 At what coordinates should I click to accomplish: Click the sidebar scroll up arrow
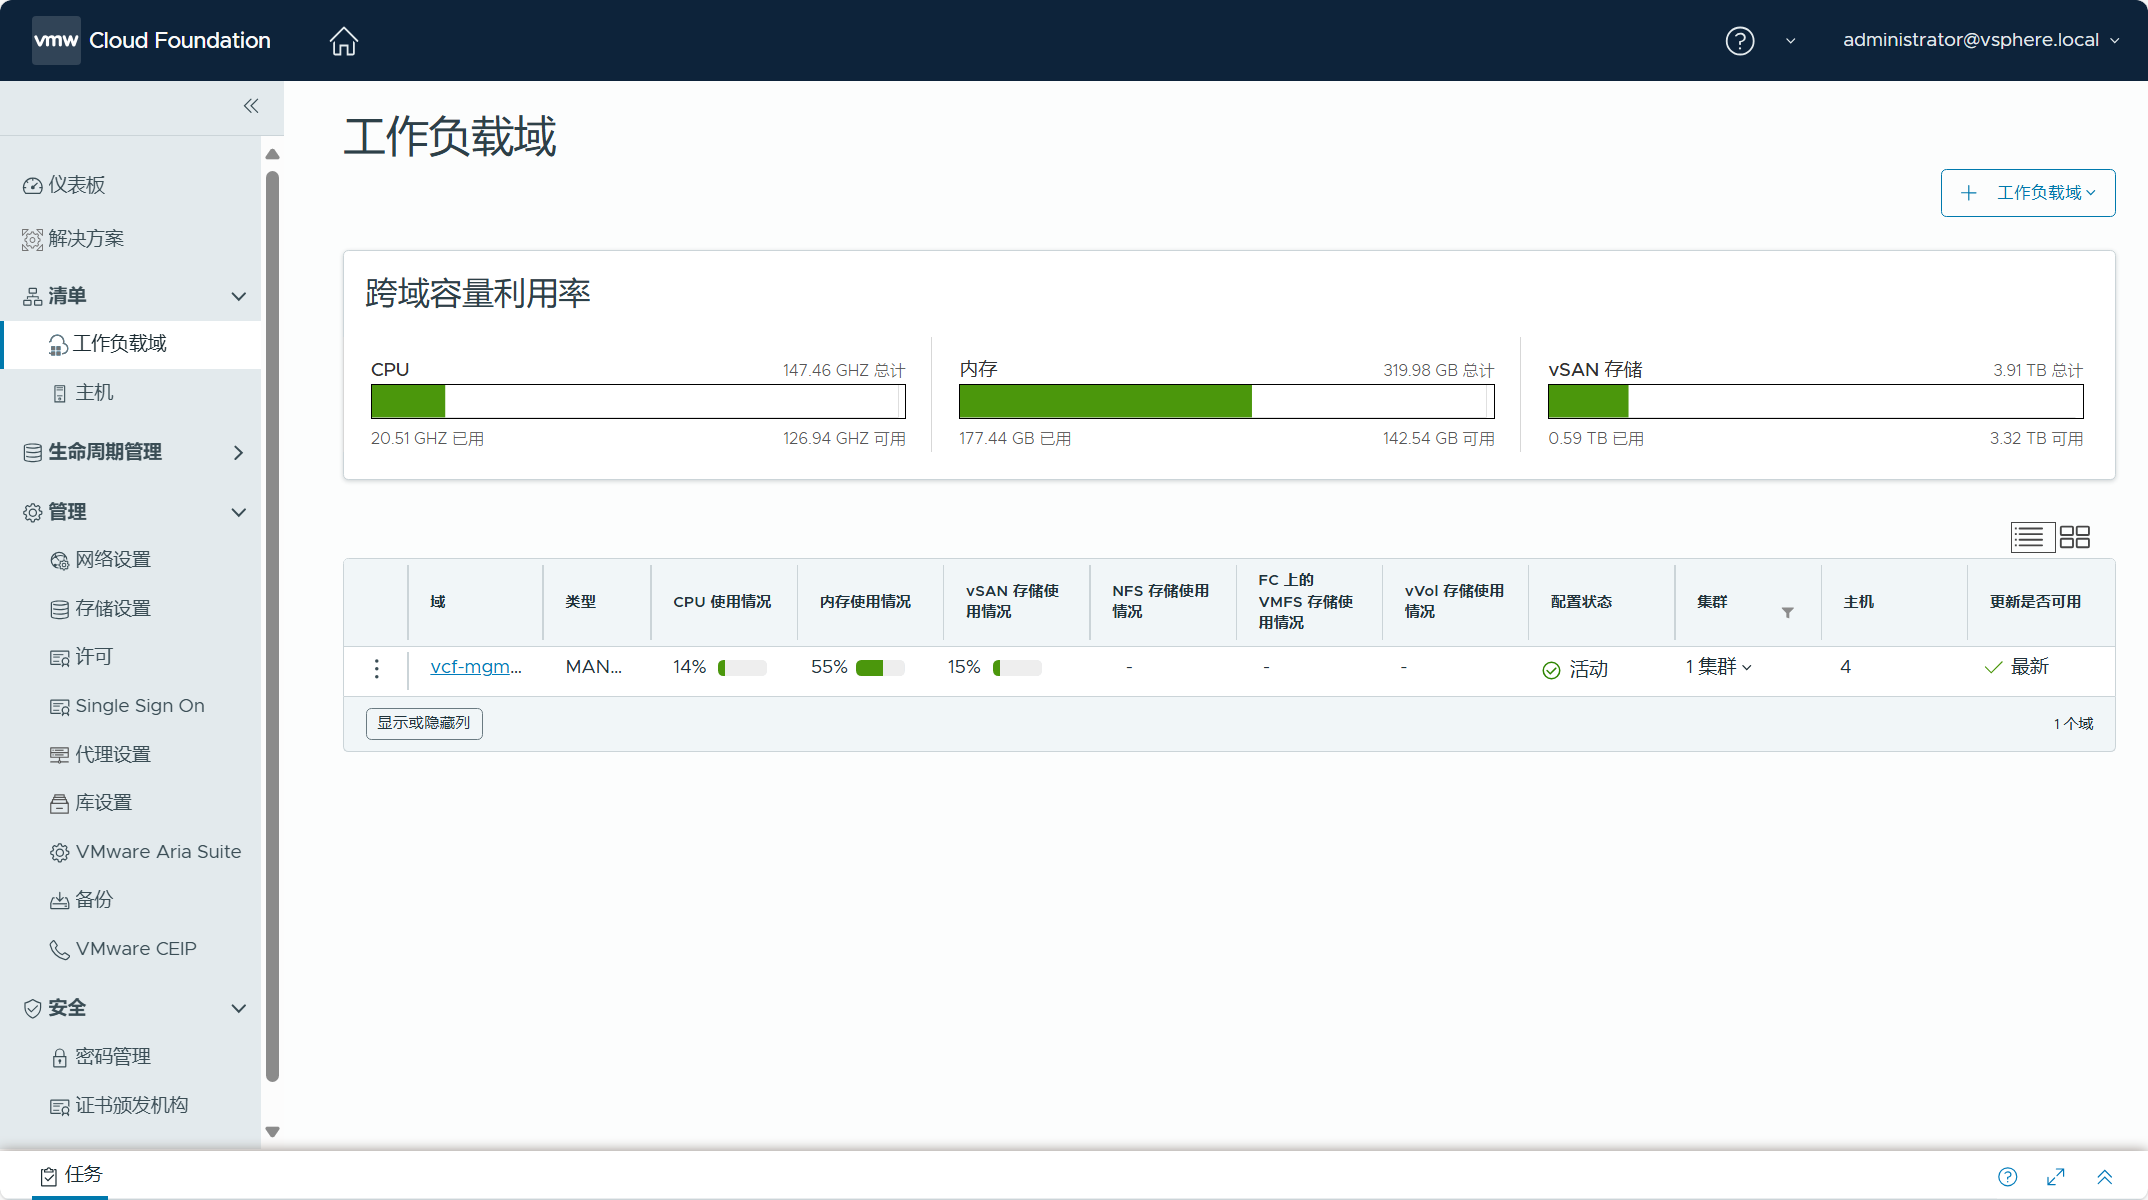[272, 154]
